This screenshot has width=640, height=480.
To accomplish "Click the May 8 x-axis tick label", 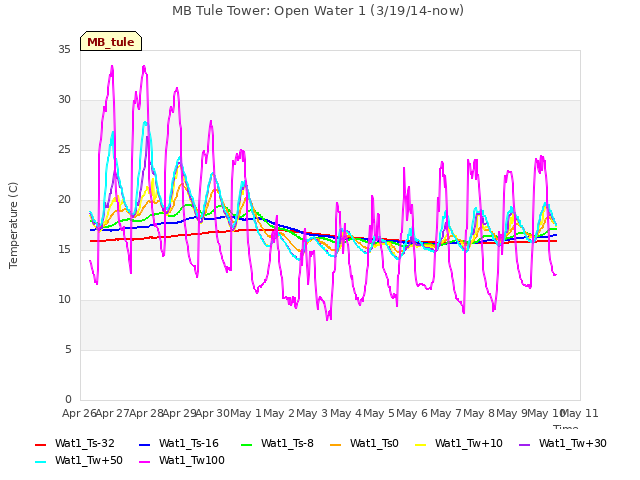I will (x=479, y=413).
